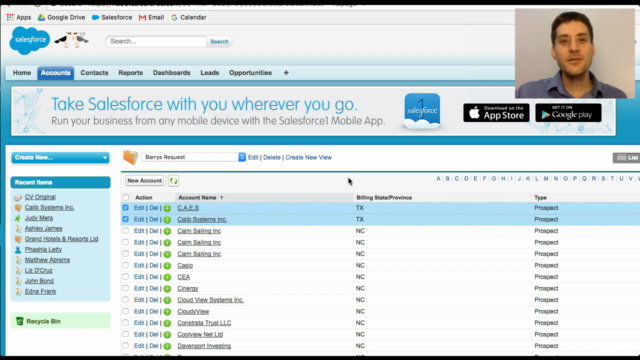Sort by Billing State/Province column header
Image resolution: width=640 pixels, height=360 pixels.
[x=384, y=198]
